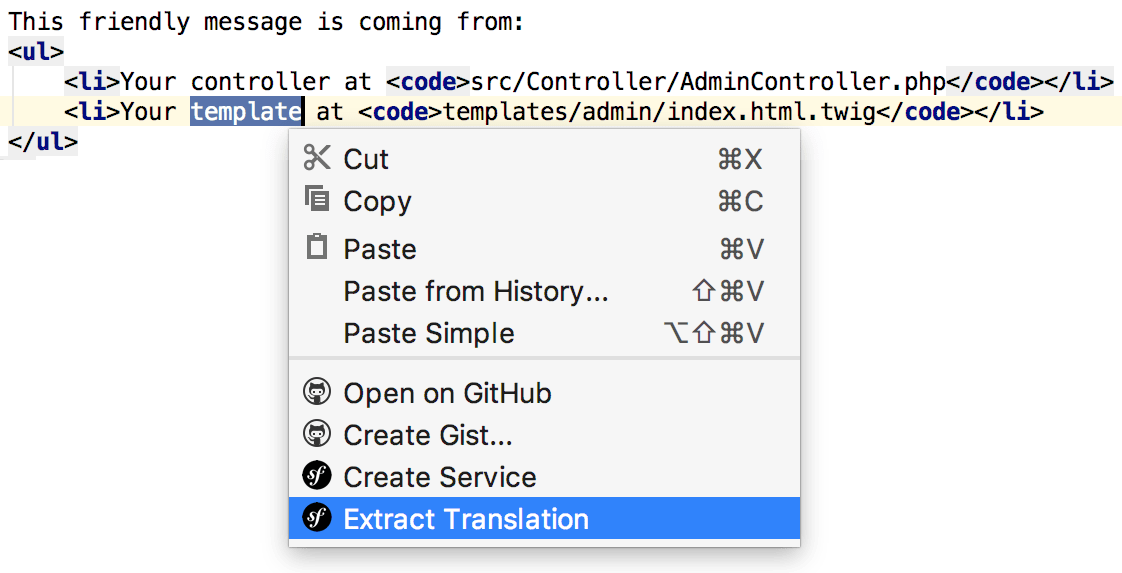The image size is (1122, 573).
Task: Click the closing </li> tag on the index.html.twig line
Action: pos(1010,112)
